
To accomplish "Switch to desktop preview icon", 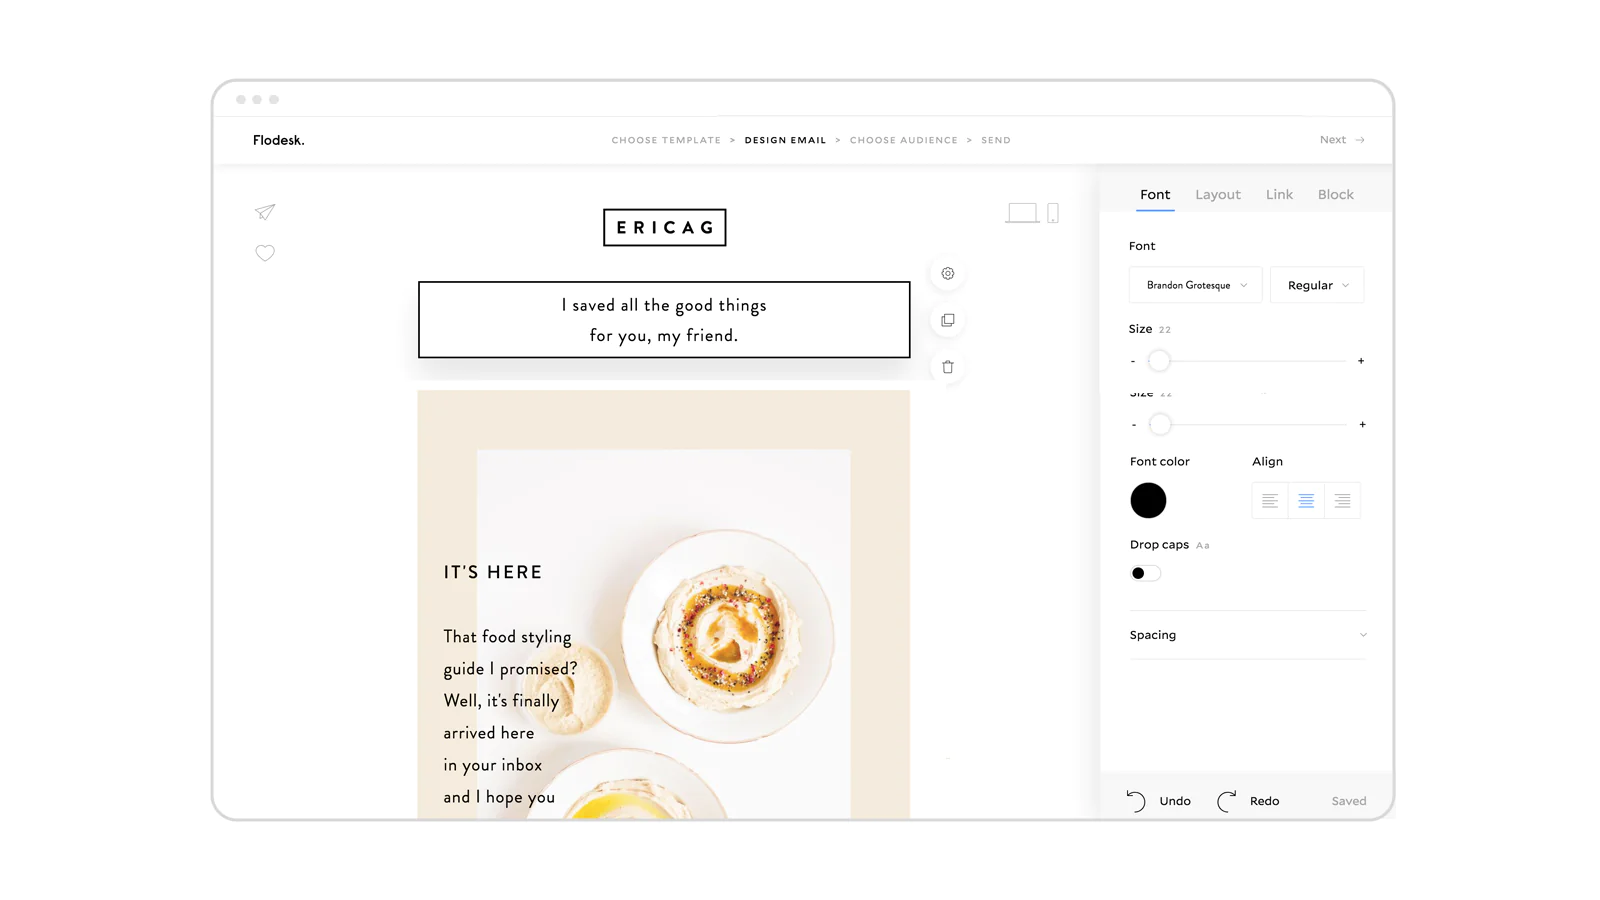I will coord(1022,213).
